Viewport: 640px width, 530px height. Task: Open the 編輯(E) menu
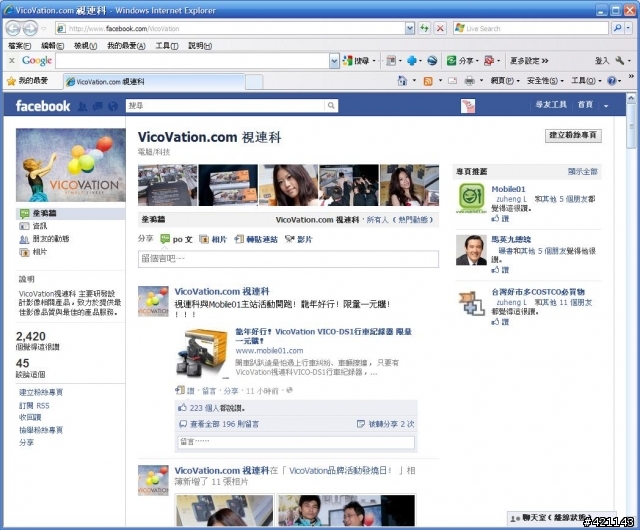pyautogui.click(x=53, y=46)
